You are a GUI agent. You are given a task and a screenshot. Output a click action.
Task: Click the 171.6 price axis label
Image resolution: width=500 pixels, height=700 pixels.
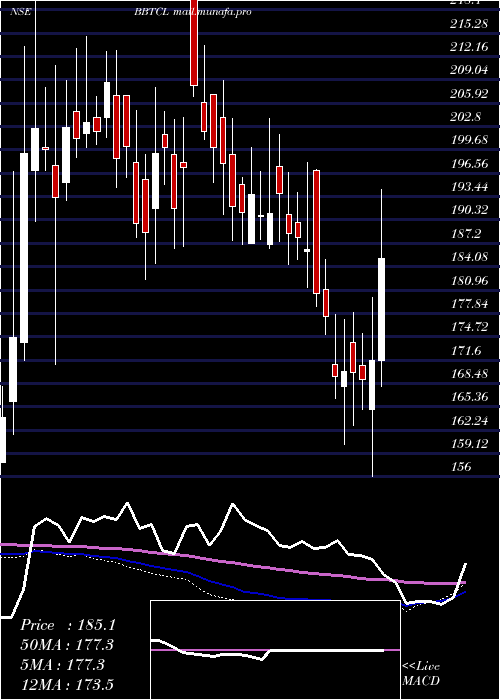tap(466, 350)
